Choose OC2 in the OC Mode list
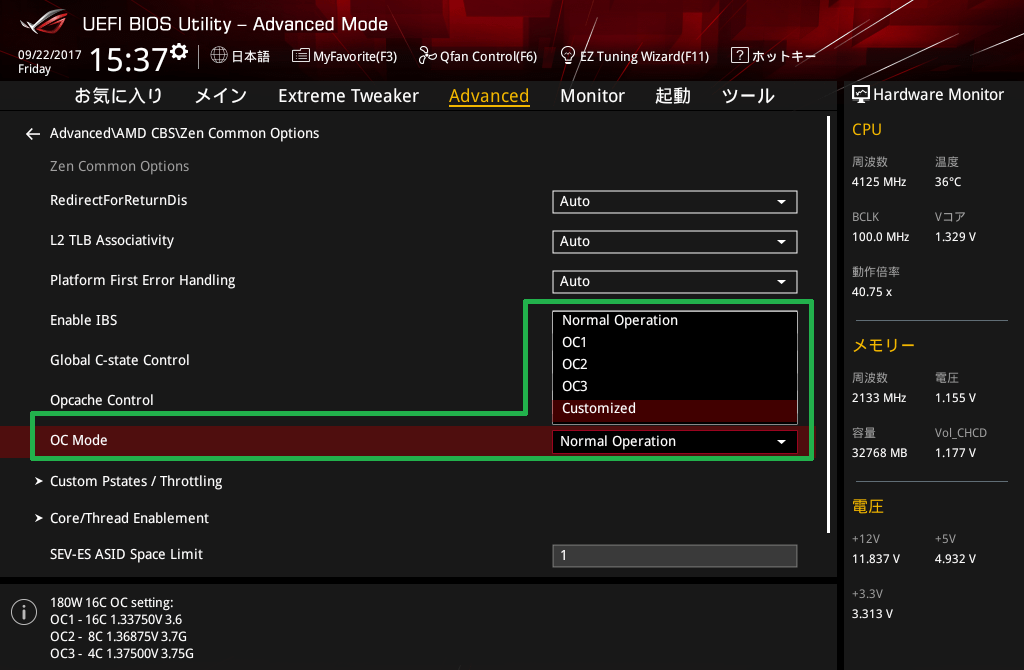This screenshot has width=1024, height=670. (x=675, y=364)
